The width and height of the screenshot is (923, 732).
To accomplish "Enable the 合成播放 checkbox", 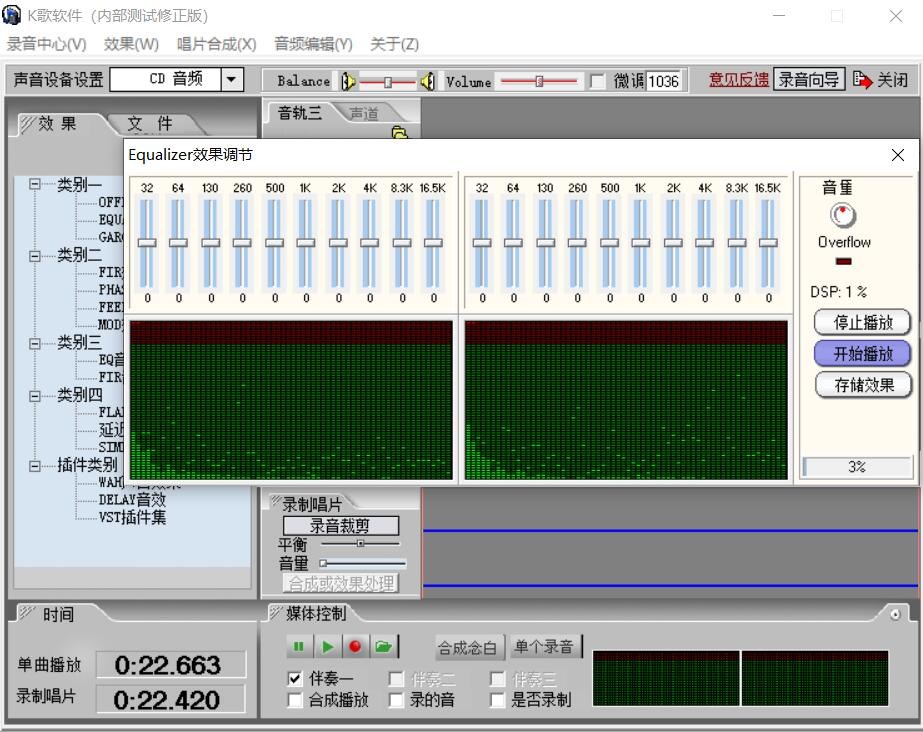I will [x=296, y=700].
